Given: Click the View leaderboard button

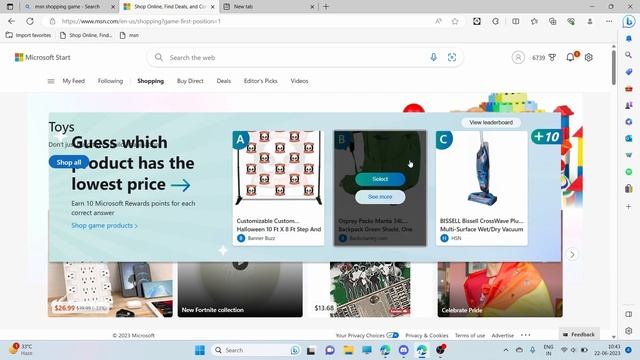Looking at the screenshot, I should [491, 122].
